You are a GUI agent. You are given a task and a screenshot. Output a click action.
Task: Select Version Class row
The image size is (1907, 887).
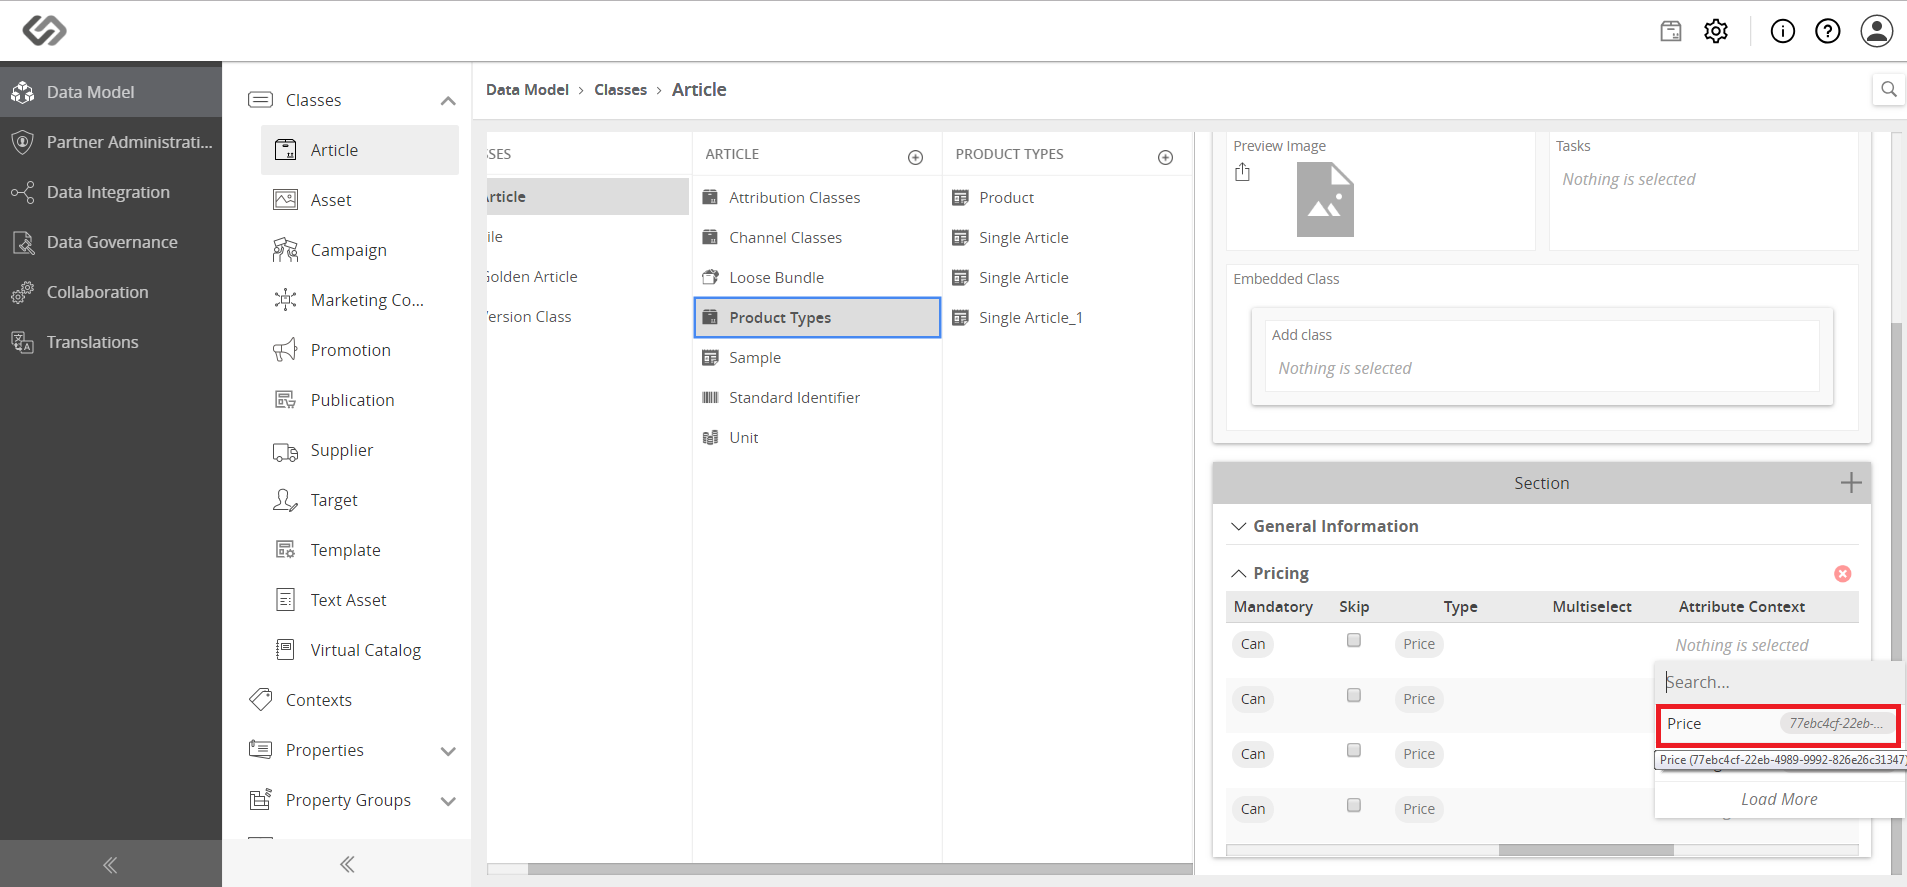pos(588,317)
